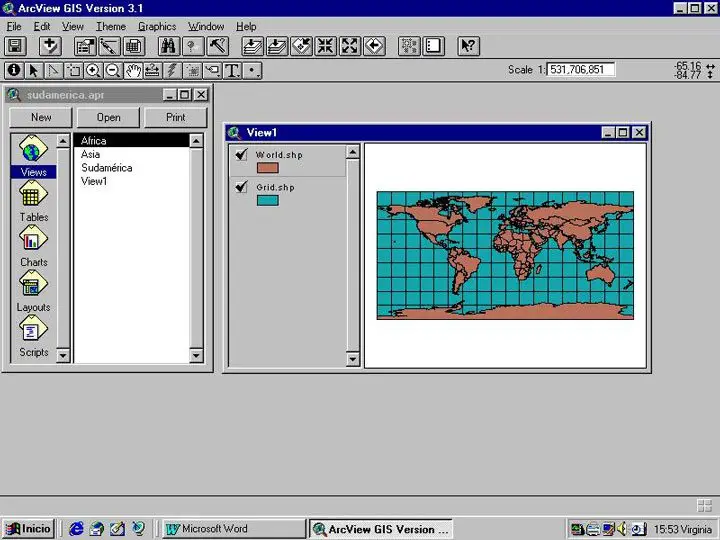Open the Graphics menu
The width and height of the screenshot is (720, 540).
point(157,26)
